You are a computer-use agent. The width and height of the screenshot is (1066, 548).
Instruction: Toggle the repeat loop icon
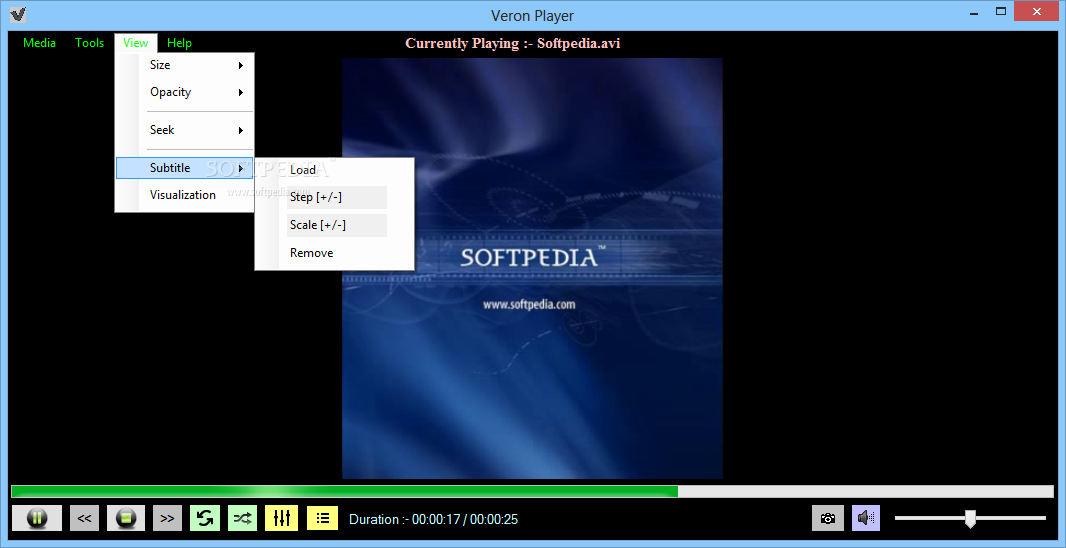(205, 518)
